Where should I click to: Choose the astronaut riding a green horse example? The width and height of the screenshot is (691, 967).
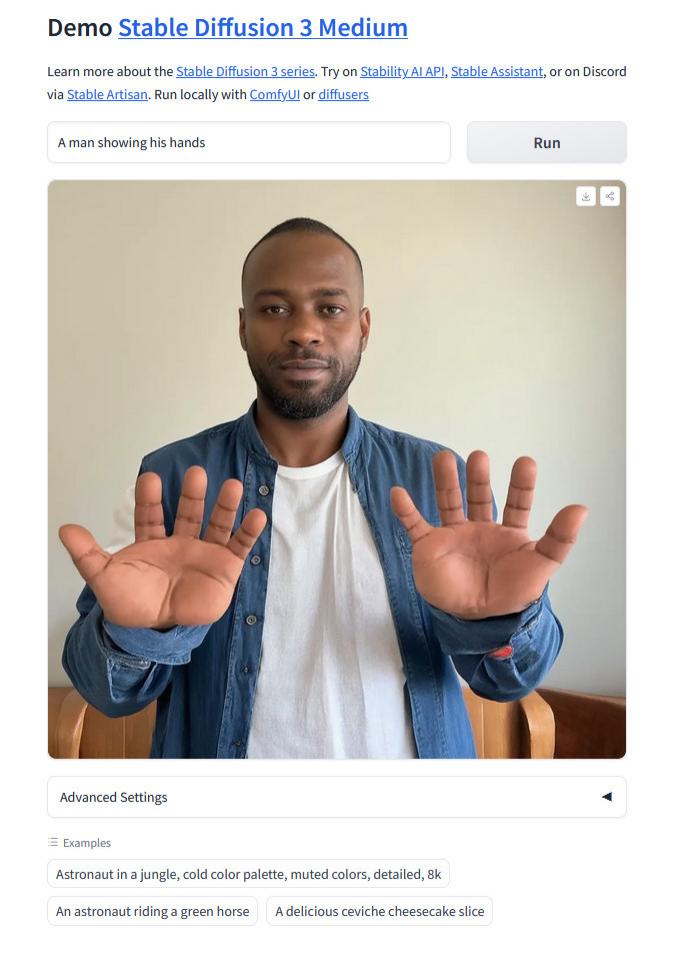click(152, 911)
